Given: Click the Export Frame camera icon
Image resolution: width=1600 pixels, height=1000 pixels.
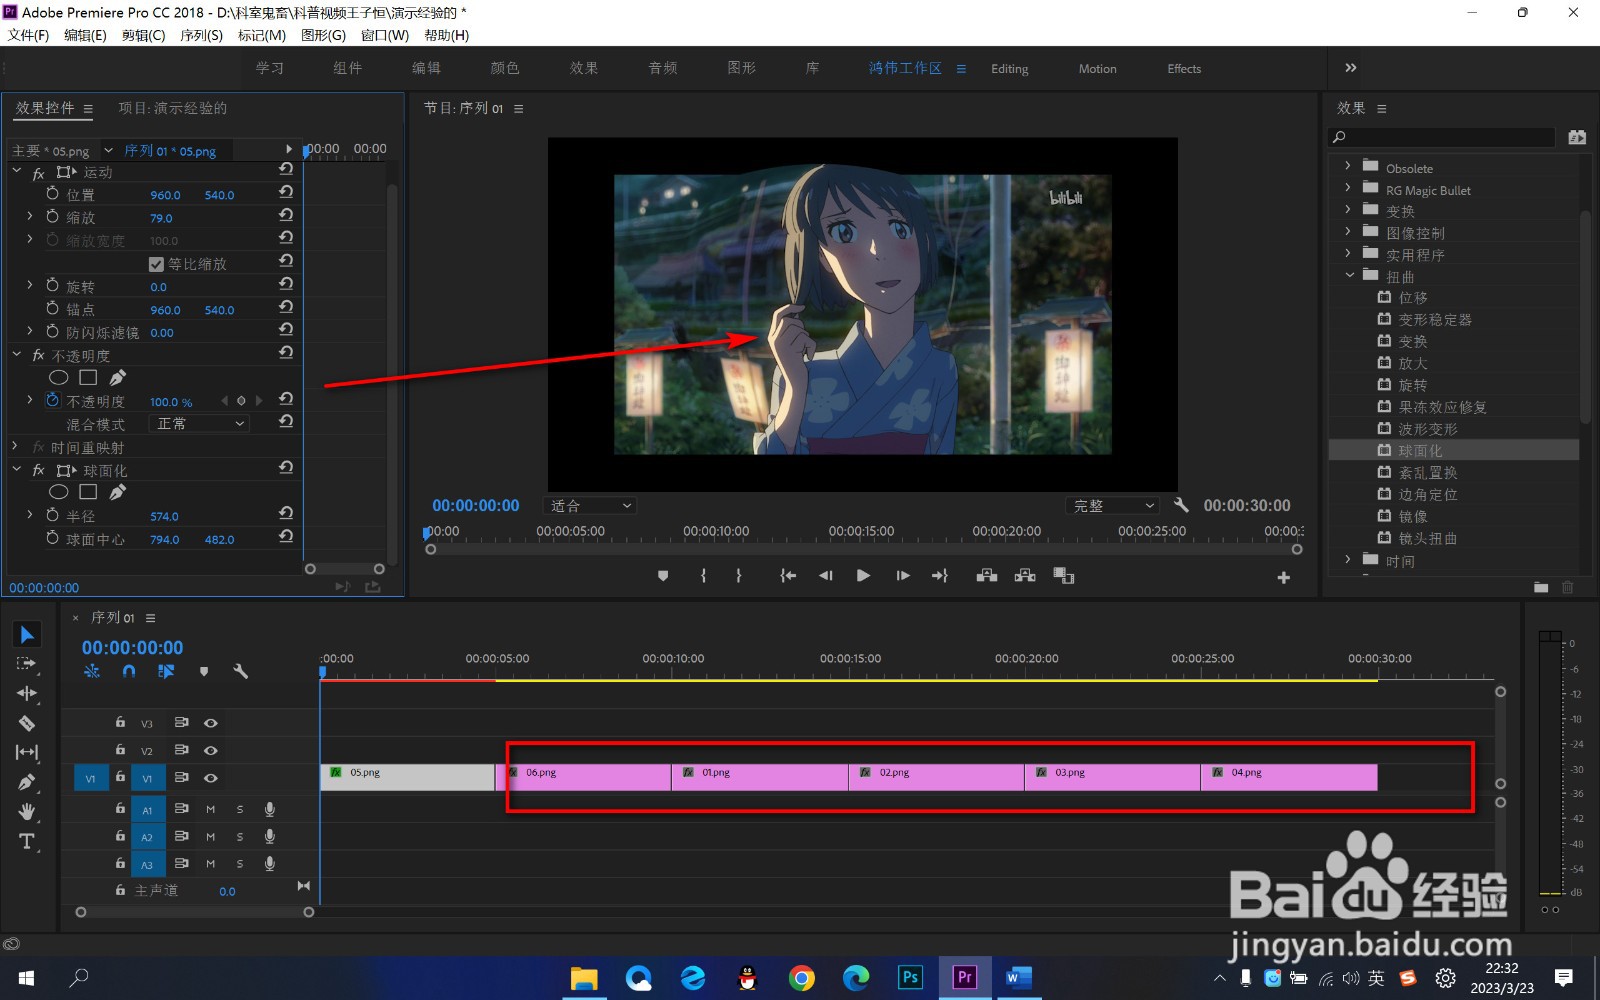Looking at the screenshot, I should [1064, 576].
